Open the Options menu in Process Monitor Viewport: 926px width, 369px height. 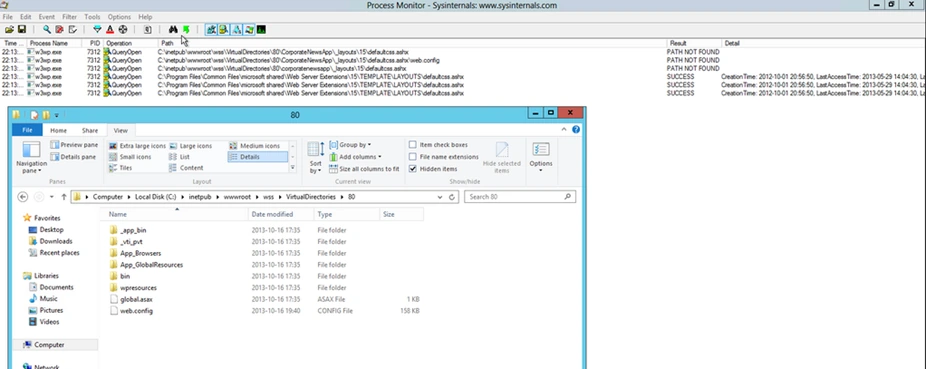click(119, 17)
